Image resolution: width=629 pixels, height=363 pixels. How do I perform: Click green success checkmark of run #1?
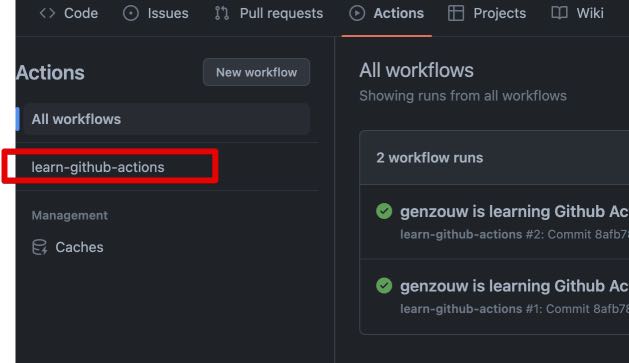click(384, 286)
